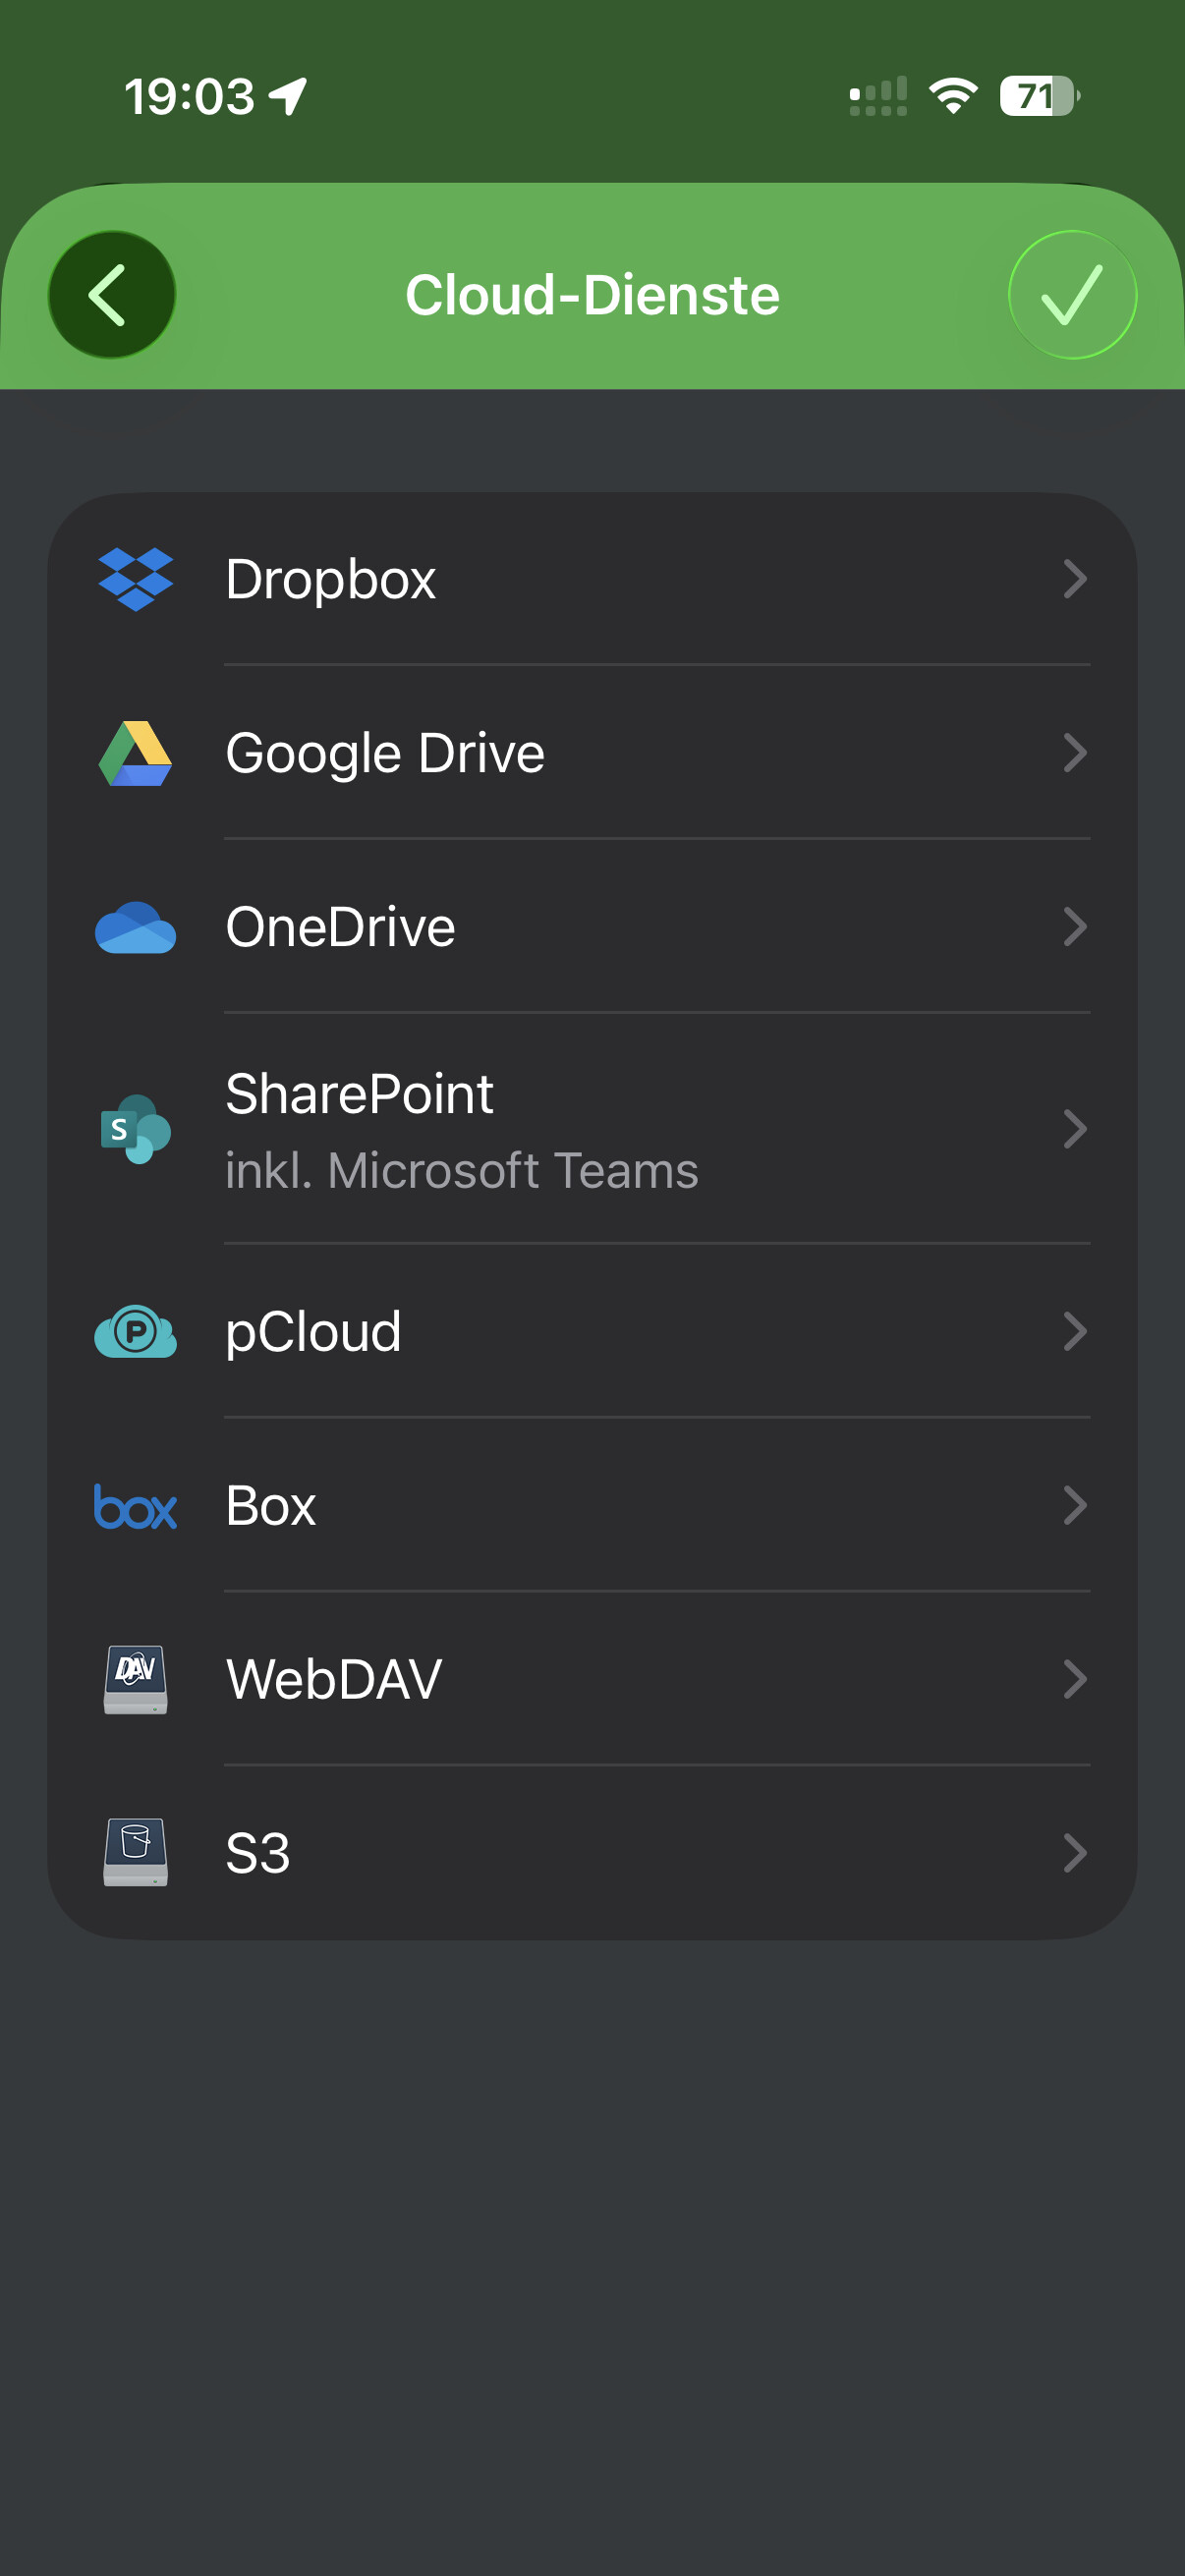Tap the Box logo icon

tap(136, 1506)
